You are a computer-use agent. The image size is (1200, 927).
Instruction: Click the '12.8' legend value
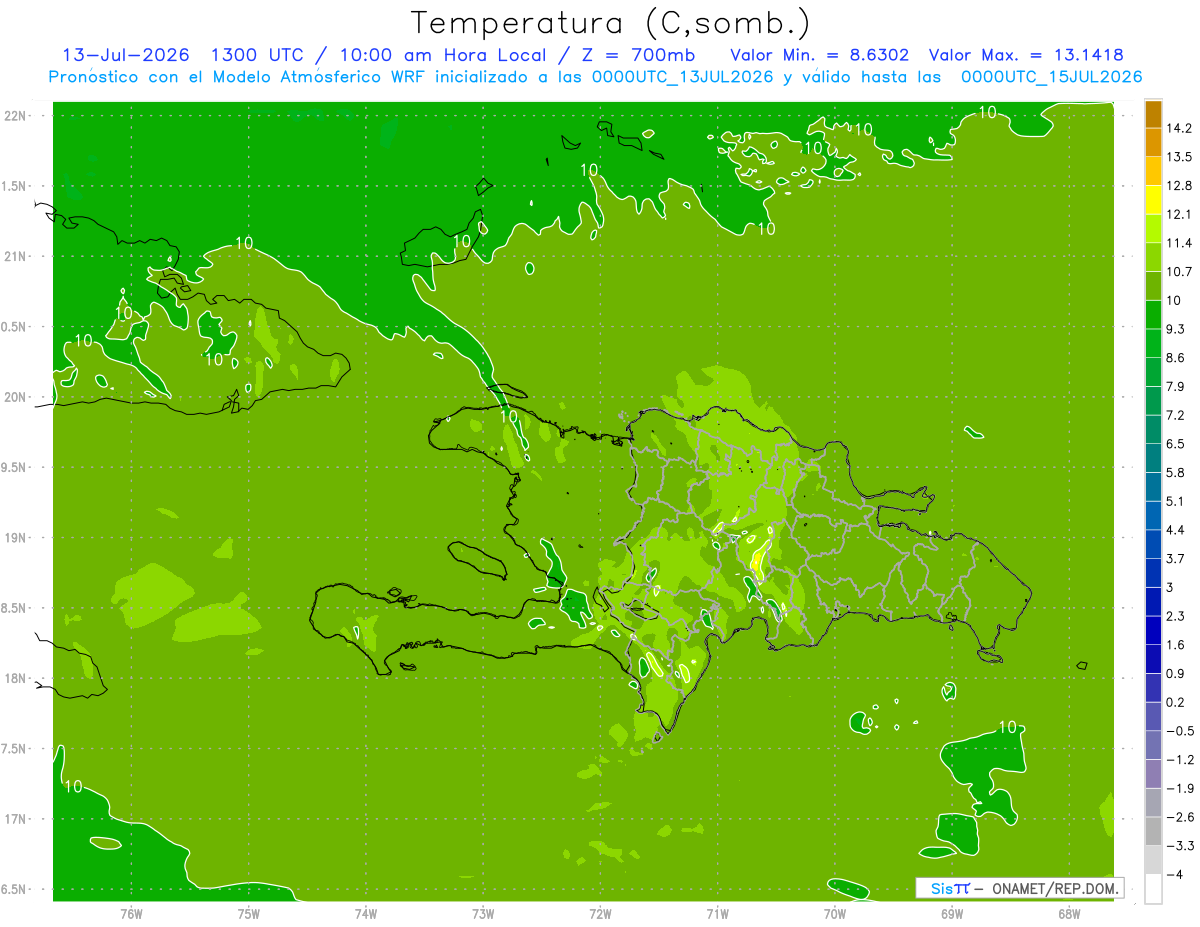click(x=1179, y=185)
